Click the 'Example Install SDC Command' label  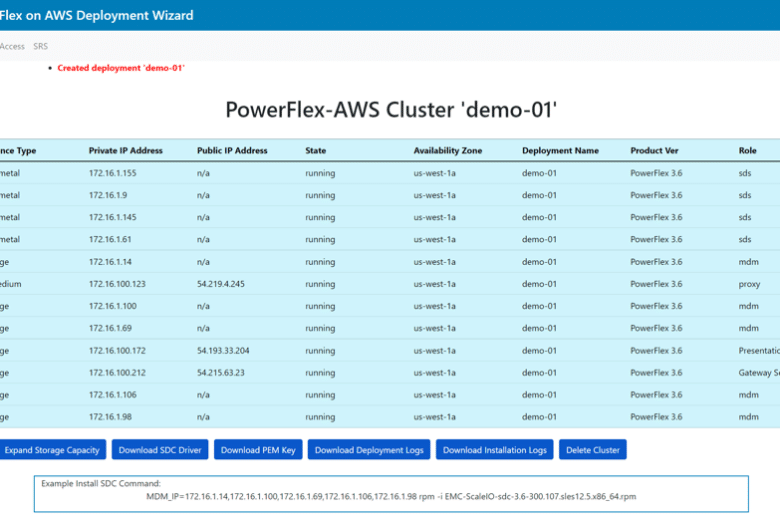(x=101, y=483)
